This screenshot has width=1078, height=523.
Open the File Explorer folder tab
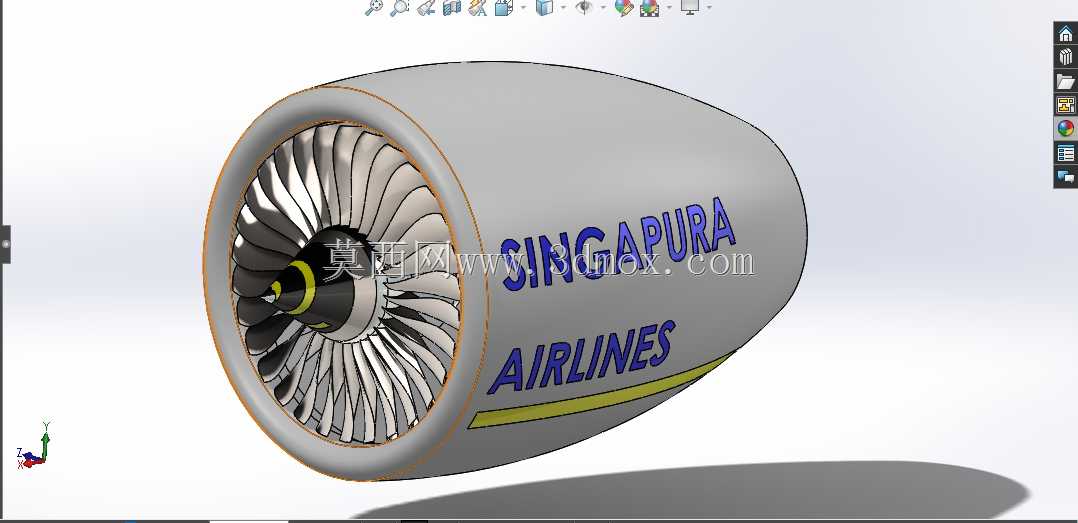coord(1066,81)
